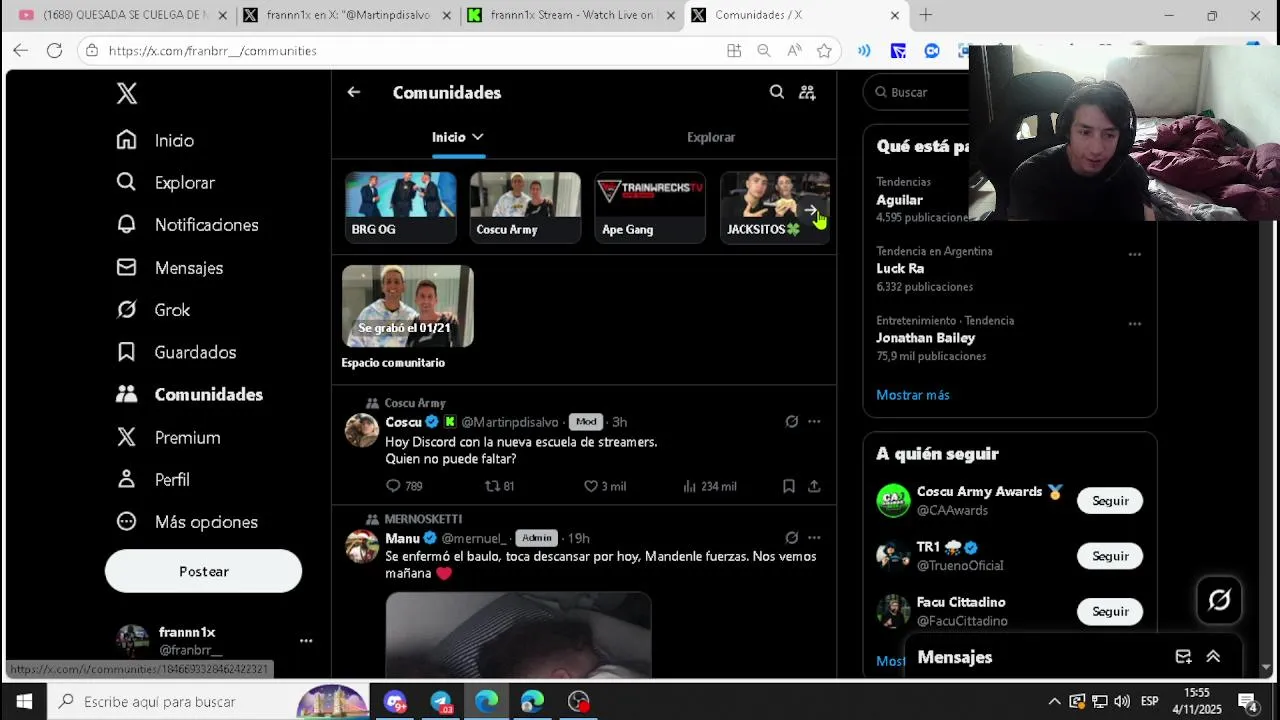
Task: Search communities with magnifier icon
Action: [x=777, y=92]
